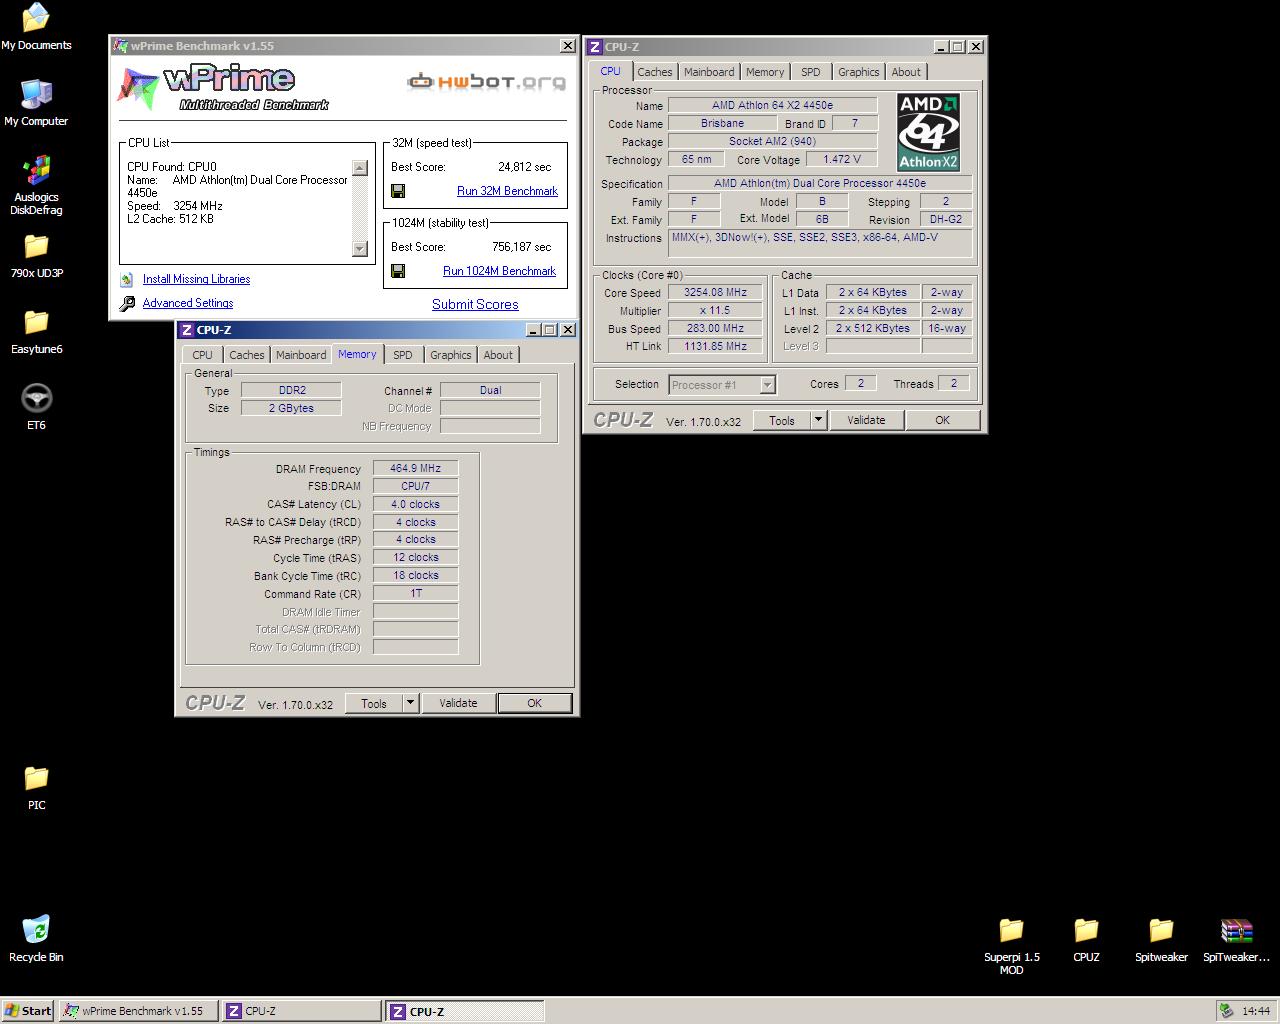Open the CPUZ desktop folder

click(x=1086, y=940)
